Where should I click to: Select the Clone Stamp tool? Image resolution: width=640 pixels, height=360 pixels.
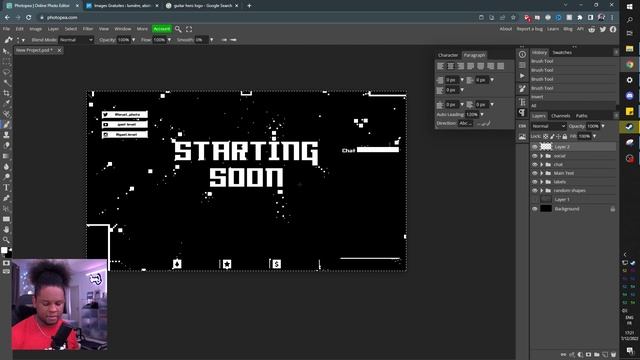(6, 135)
